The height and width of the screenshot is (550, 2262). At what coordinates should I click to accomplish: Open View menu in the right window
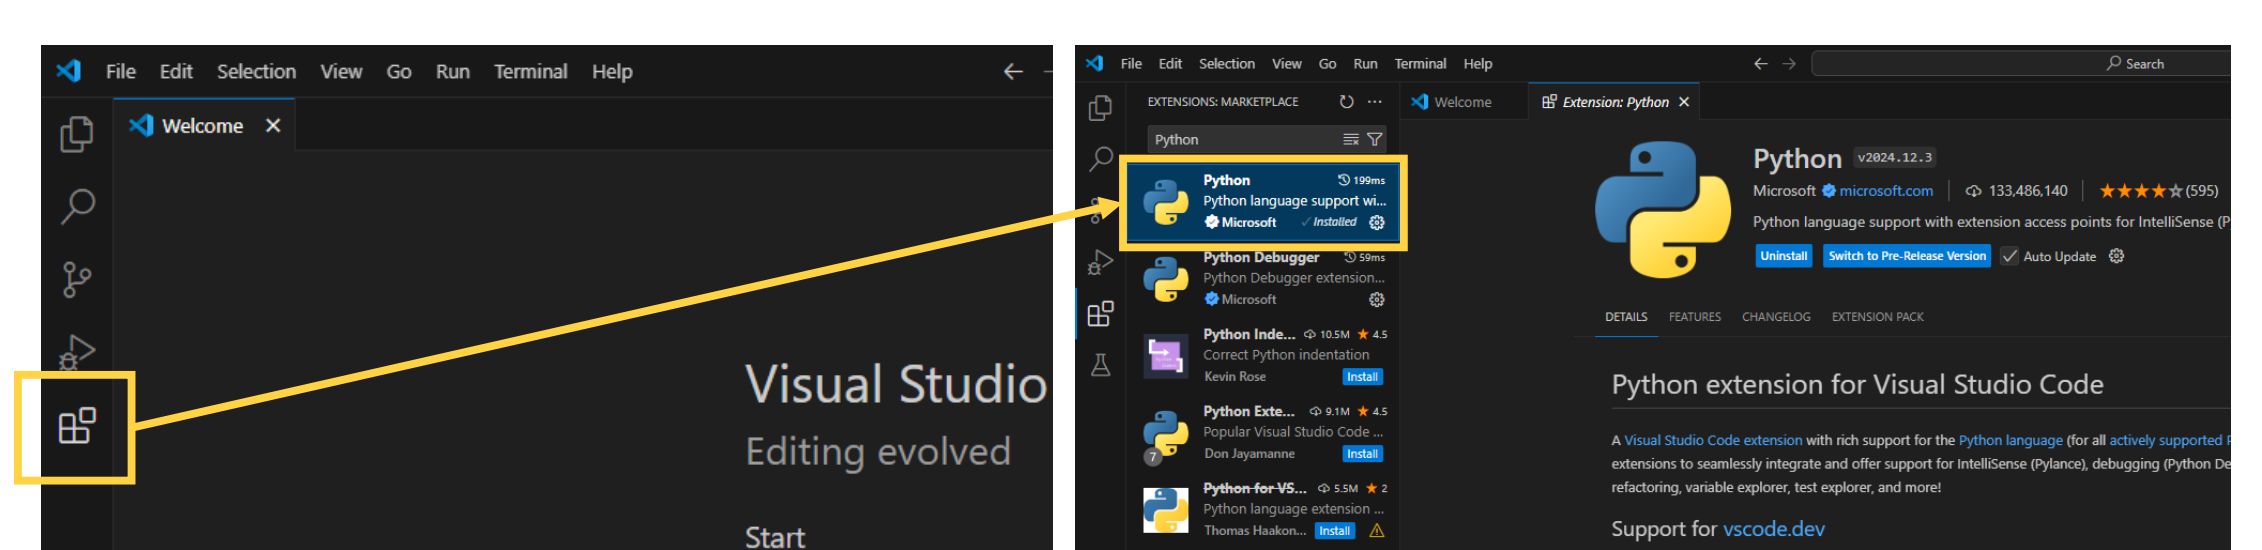pyautogui.click(x=1287, y=63)
